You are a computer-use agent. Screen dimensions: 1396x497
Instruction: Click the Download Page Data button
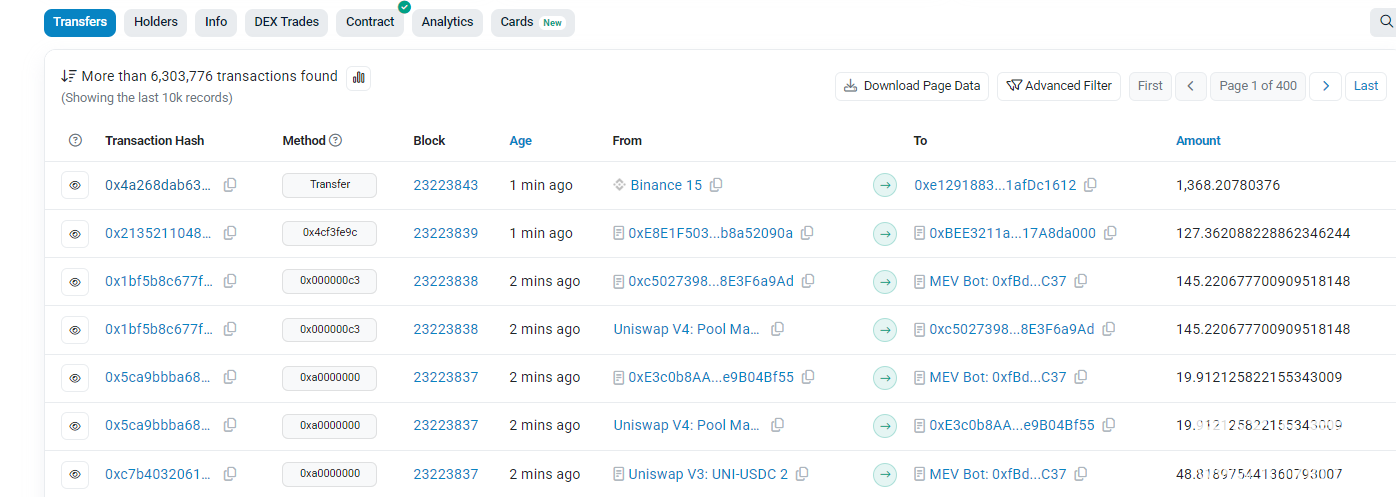point(911,86)
